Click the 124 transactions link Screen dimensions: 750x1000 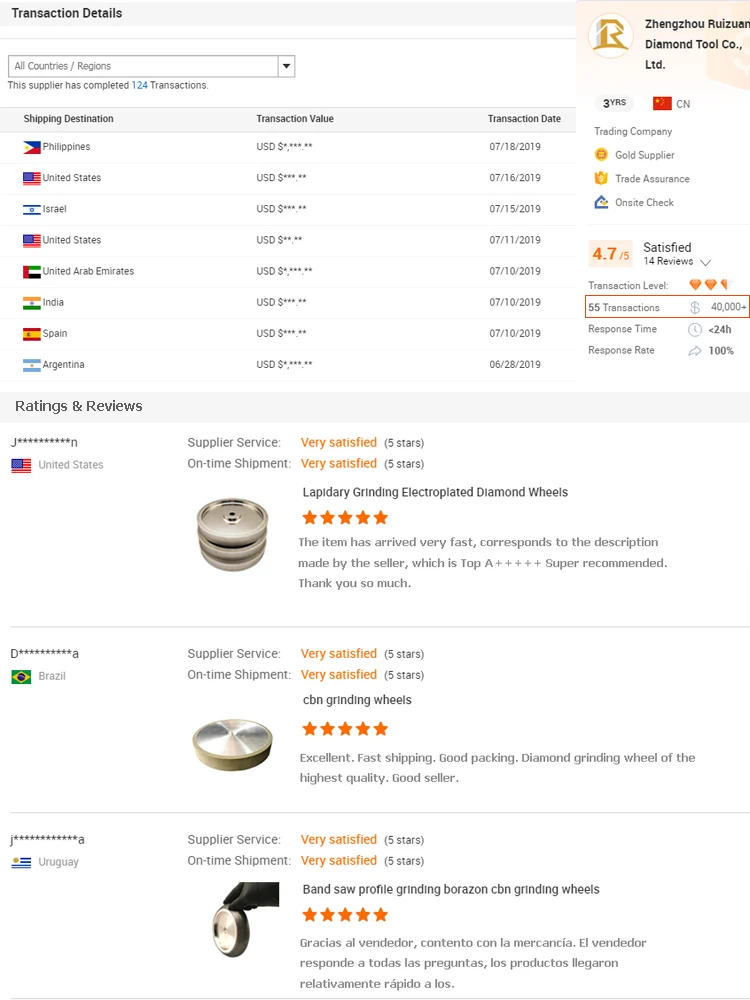(x=139, y=86)
